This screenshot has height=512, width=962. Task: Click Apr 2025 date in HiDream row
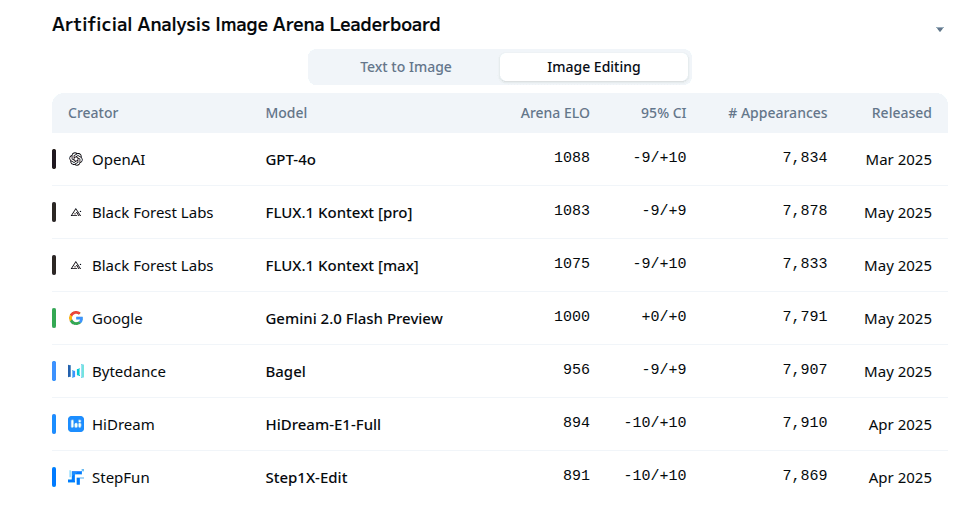[x=900, y=425]
